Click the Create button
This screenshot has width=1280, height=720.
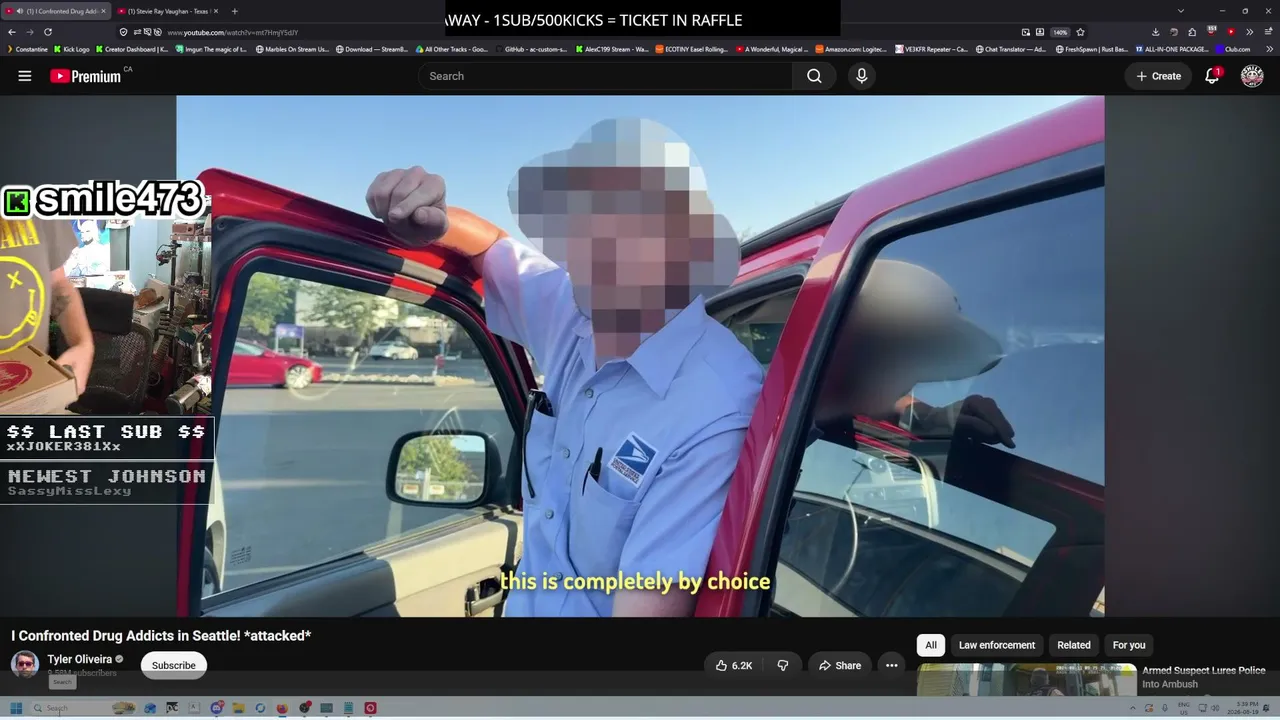(x=1158, y=76)
